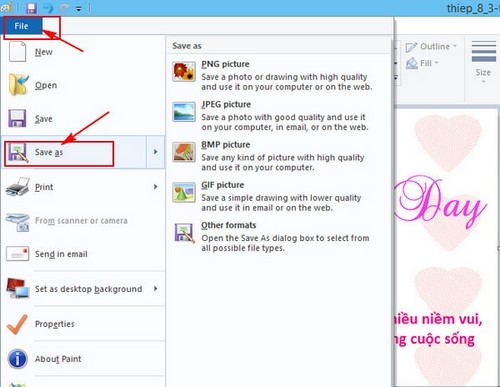Click the New document icon
Screen dimensions: 500x387
click(x=17, y=52)
